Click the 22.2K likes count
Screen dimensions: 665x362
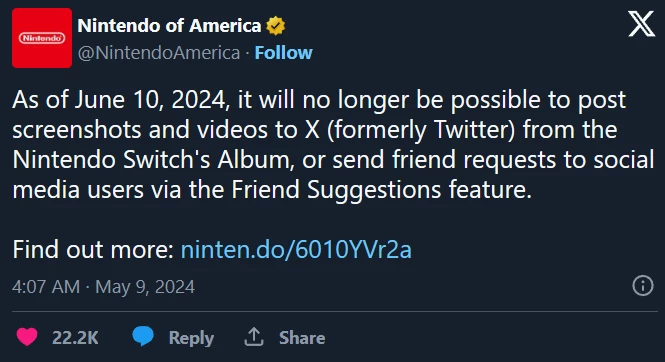(75, 338)
